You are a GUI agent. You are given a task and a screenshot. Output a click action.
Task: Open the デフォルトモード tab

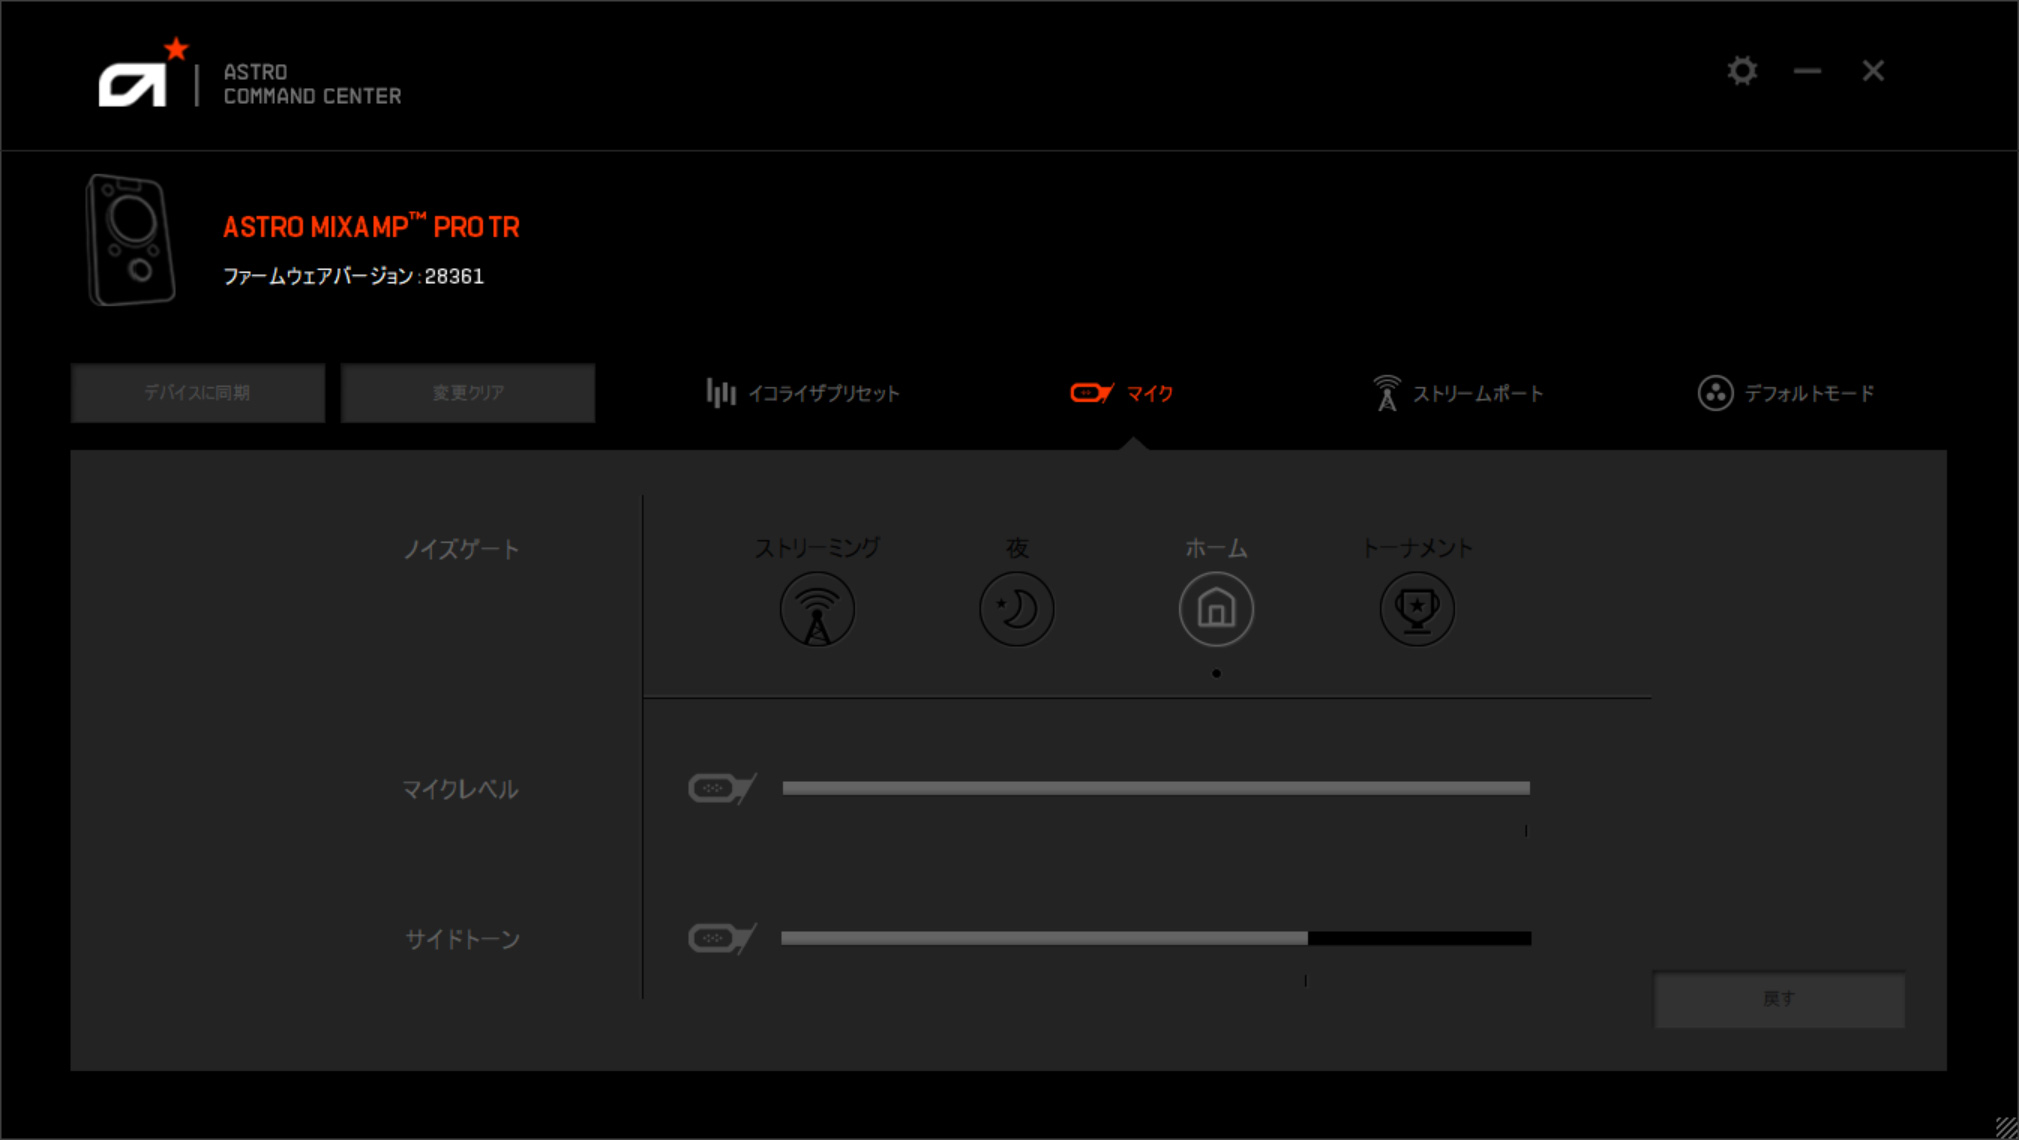click(1786, 393)
